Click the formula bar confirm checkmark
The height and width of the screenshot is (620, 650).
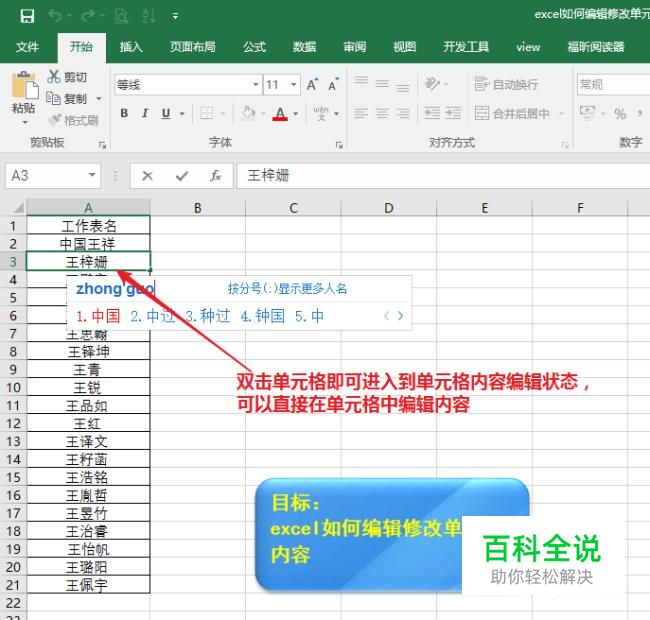pos(182,176)
